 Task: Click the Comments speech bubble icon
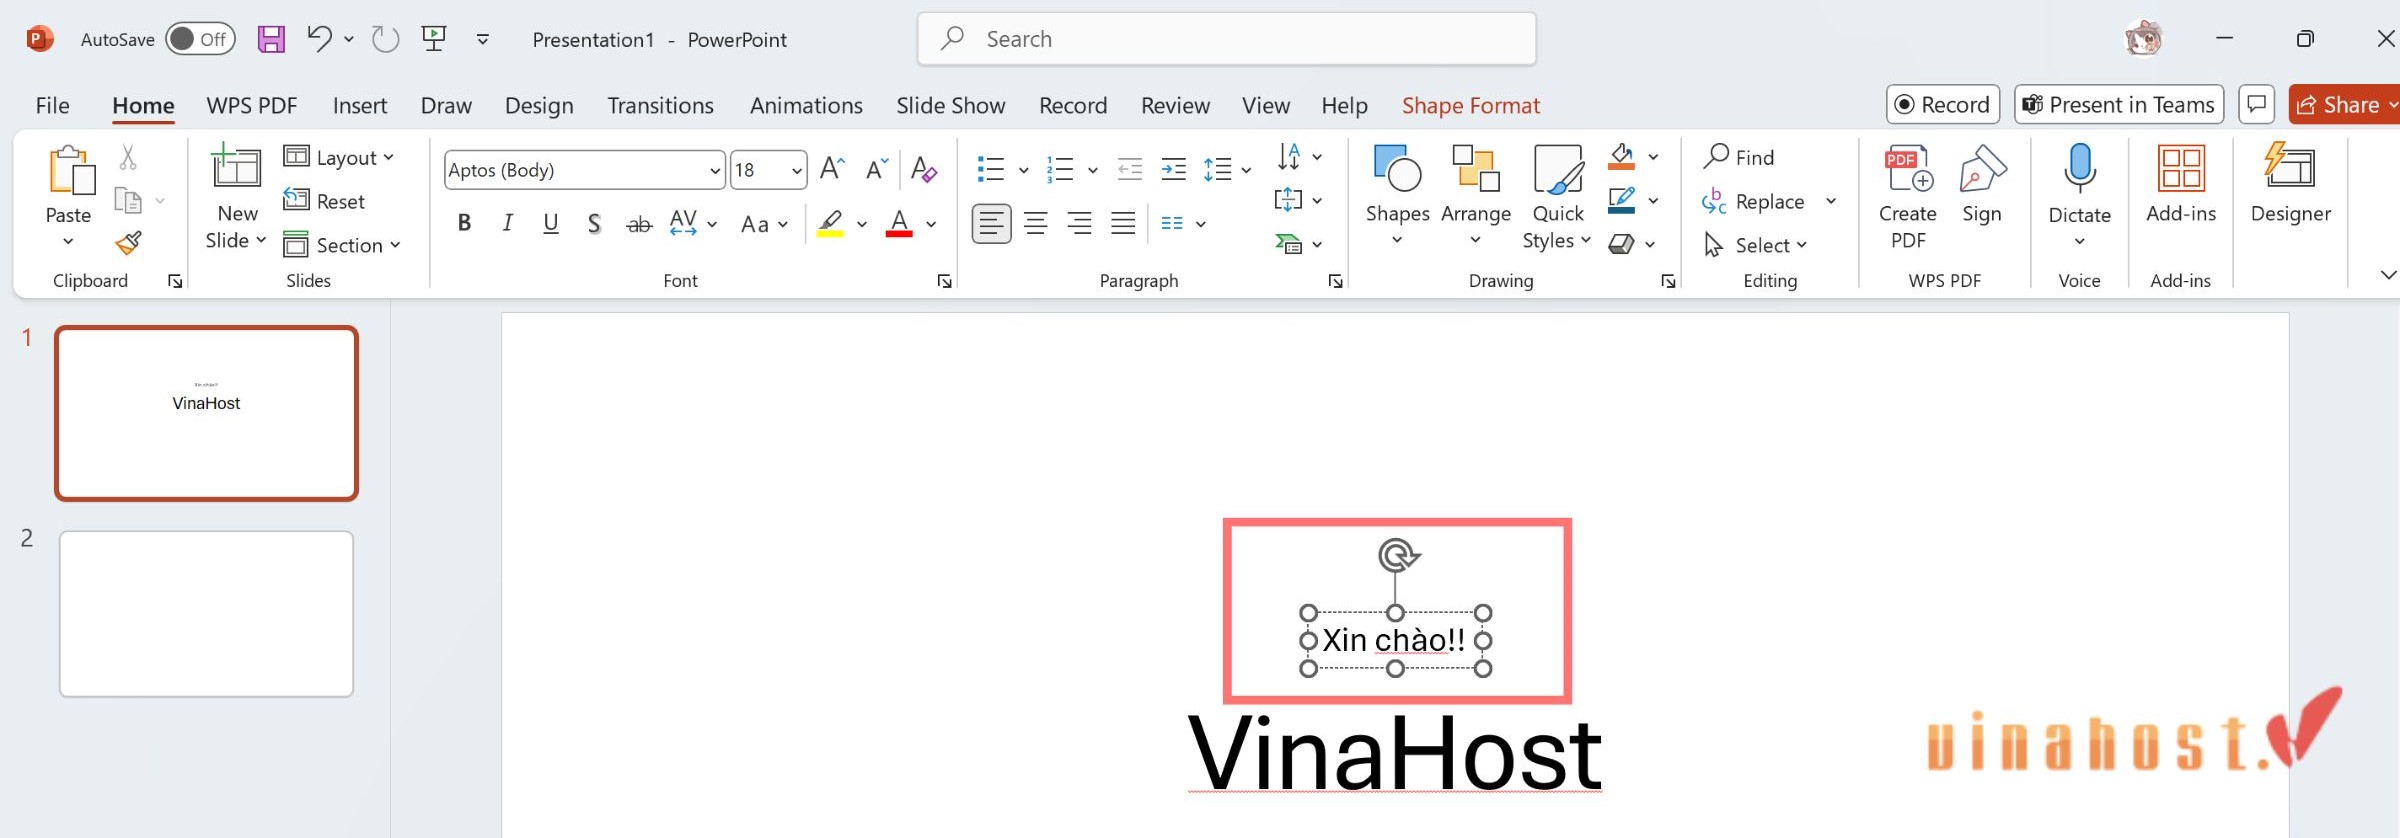(x=2256, y=105)
